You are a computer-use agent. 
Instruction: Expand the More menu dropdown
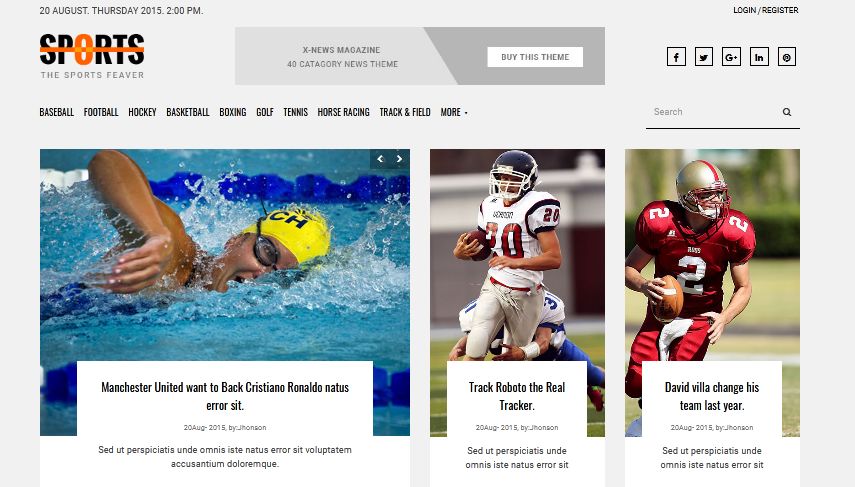click(x=454, y=112)
